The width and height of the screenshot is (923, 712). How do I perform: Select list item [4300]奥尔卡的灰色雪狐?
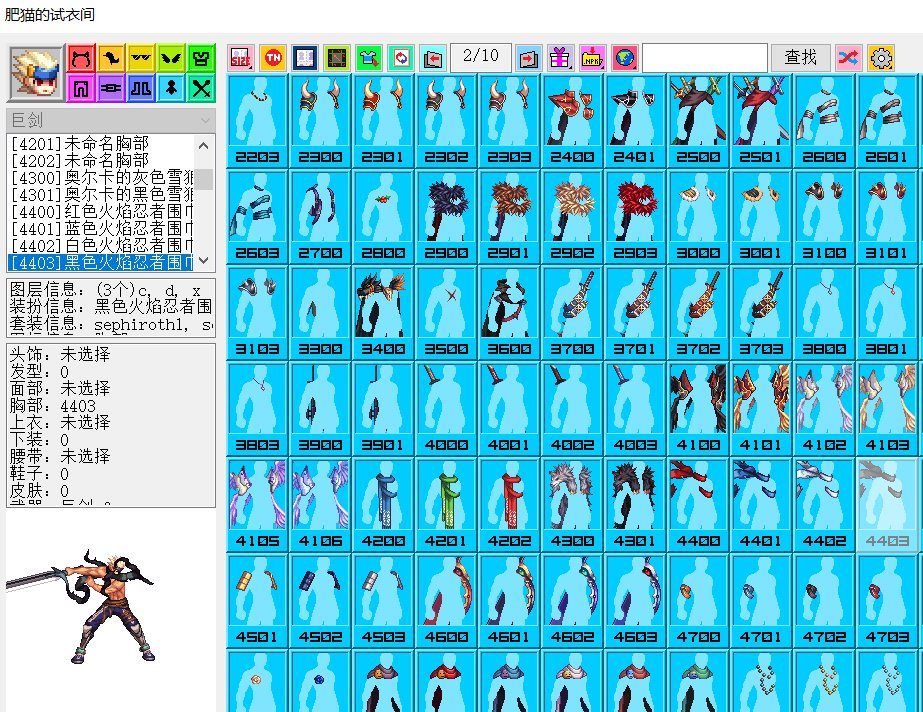[101, 177]
